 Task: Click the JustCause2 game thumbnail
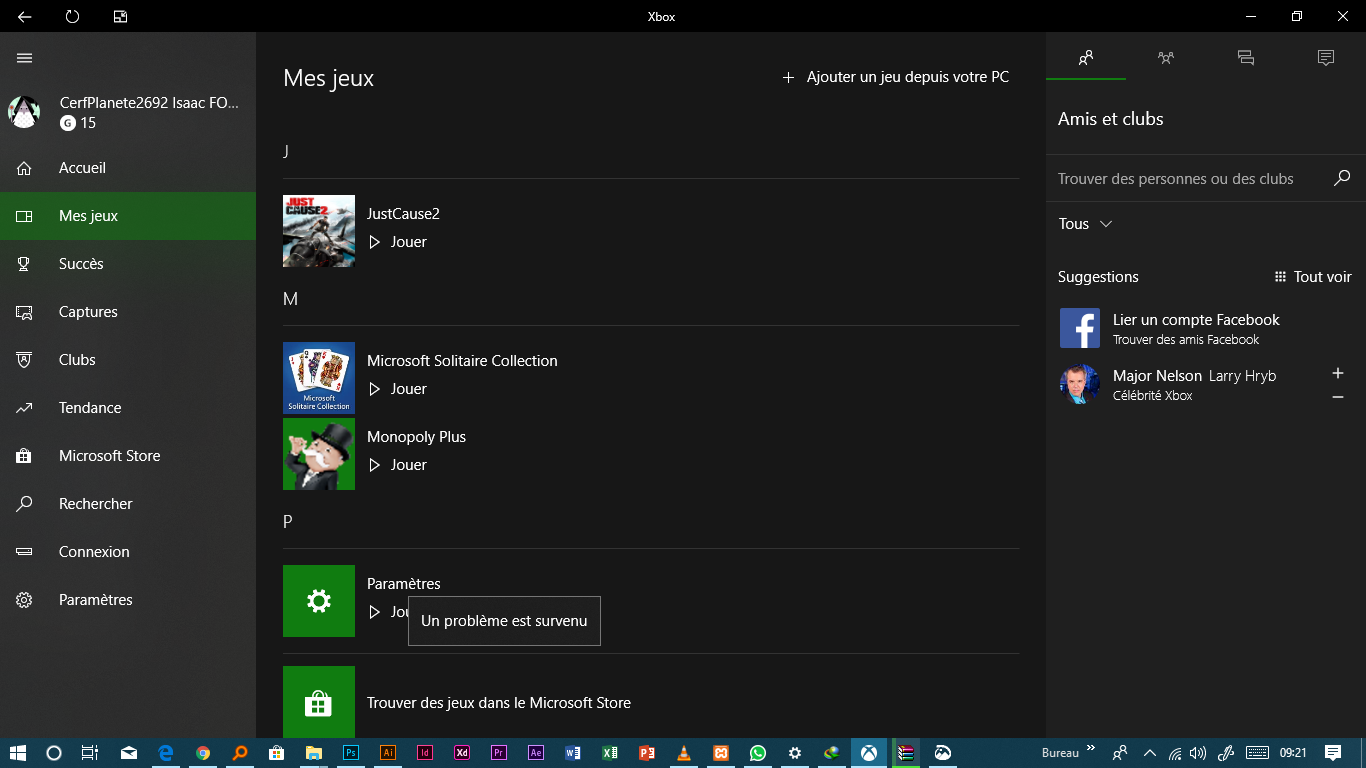pos(319,231)
